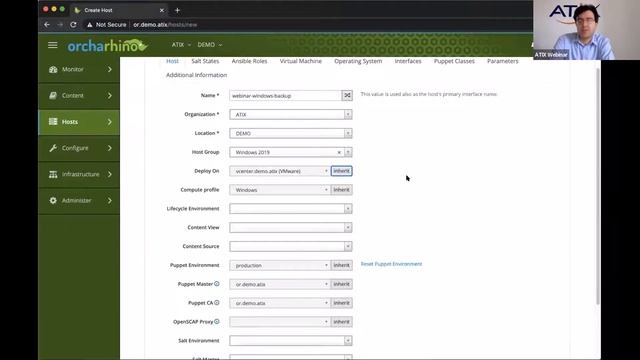Open the Organization select field
This screenshot has width=640, height=360.
[291, 115]
